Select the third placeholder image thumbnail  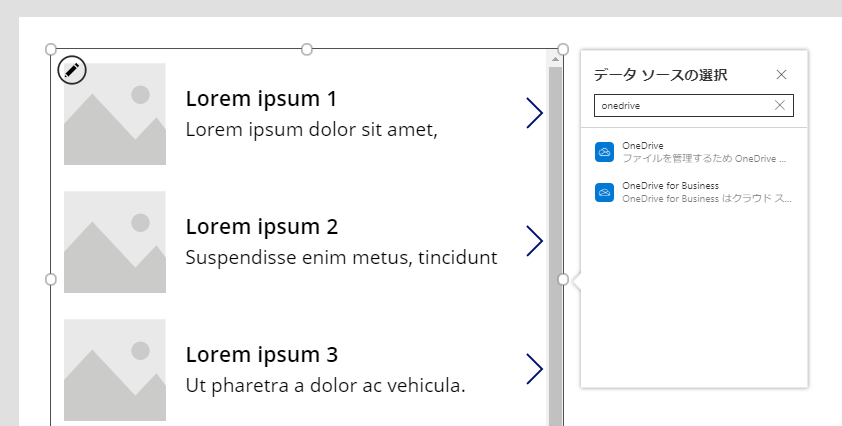(115, 370)
